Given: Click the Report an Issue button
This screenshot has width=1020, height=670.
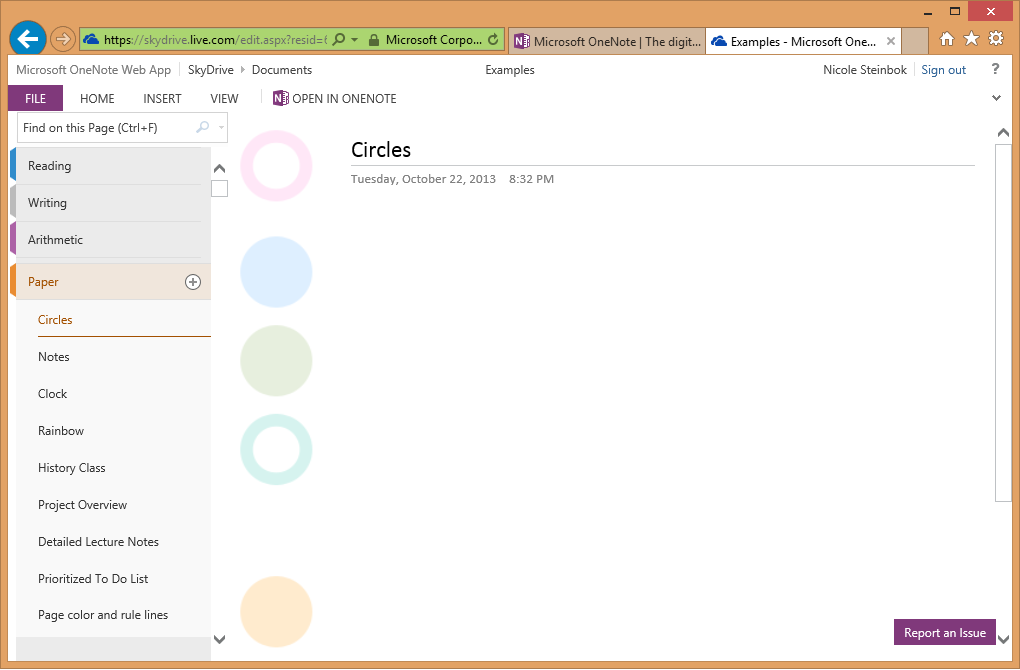Looking at the screenshot, I should [x=944, y=632].
